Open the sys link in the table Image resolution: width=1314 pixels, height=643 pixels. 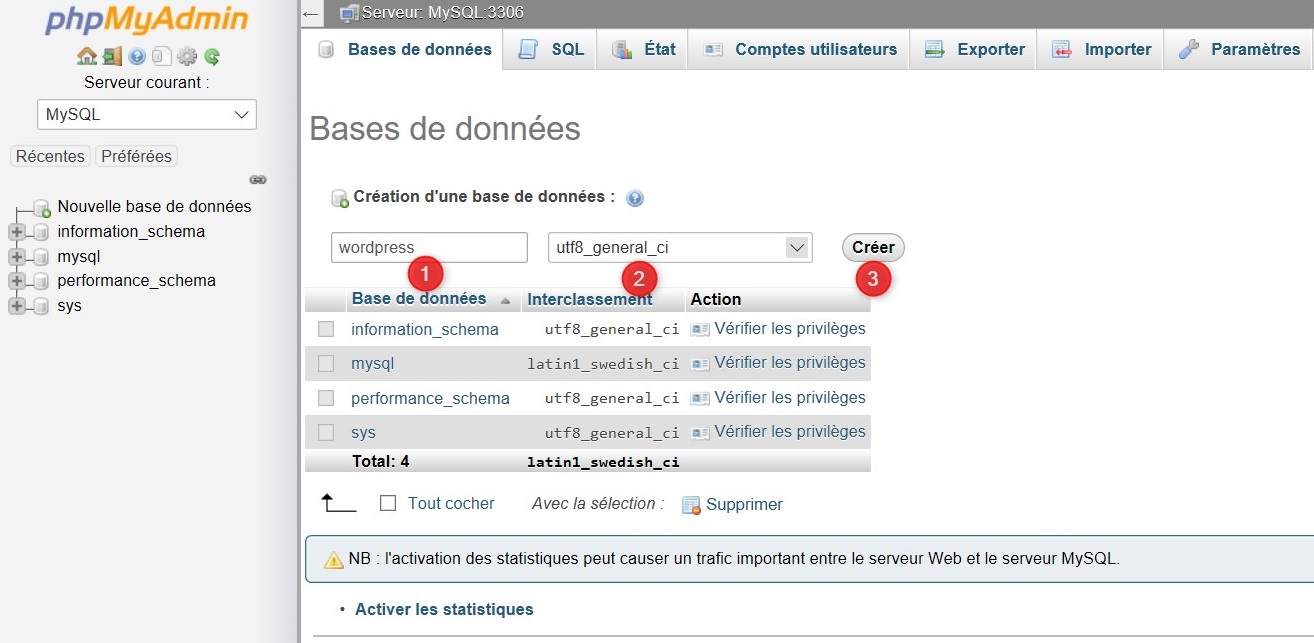(x=363, y=432)
